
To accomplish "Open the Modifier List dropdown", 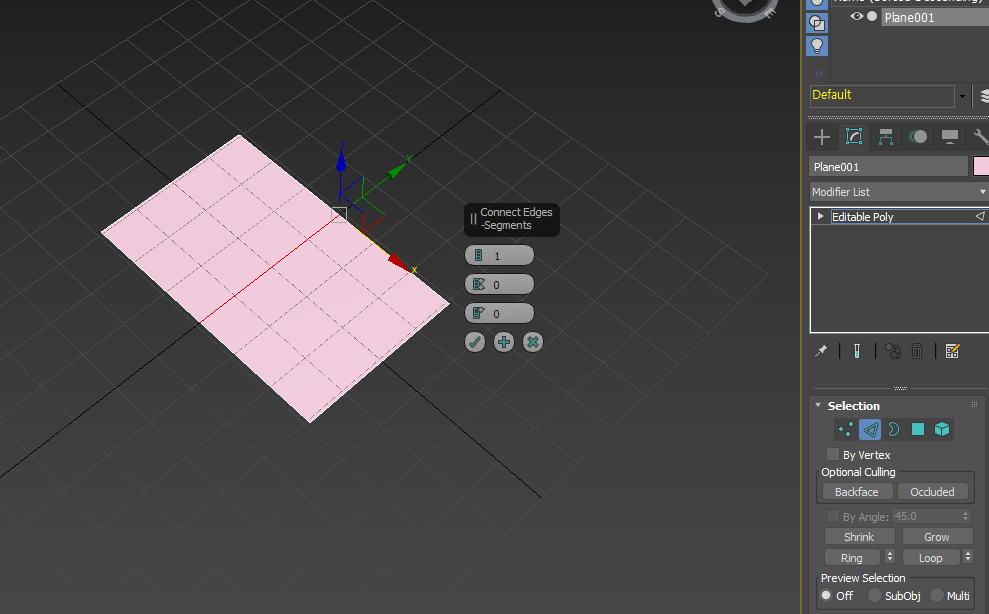I will [x=899, y=192].
